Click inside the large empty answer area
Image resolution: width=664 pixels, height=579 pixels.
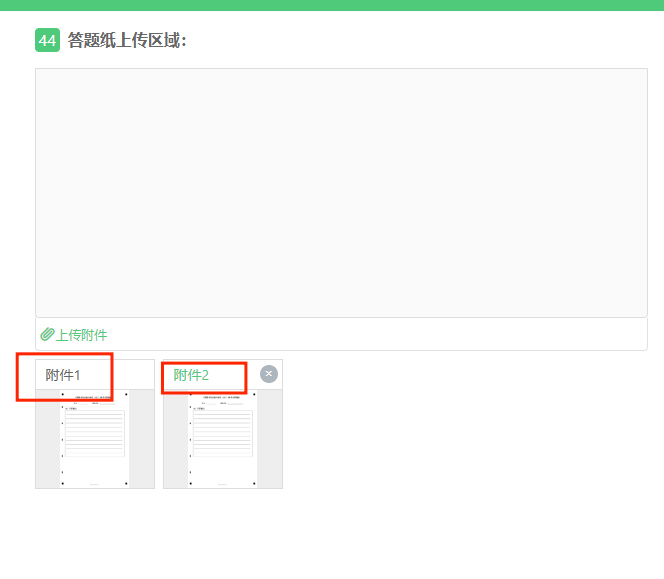coord(341,192)
